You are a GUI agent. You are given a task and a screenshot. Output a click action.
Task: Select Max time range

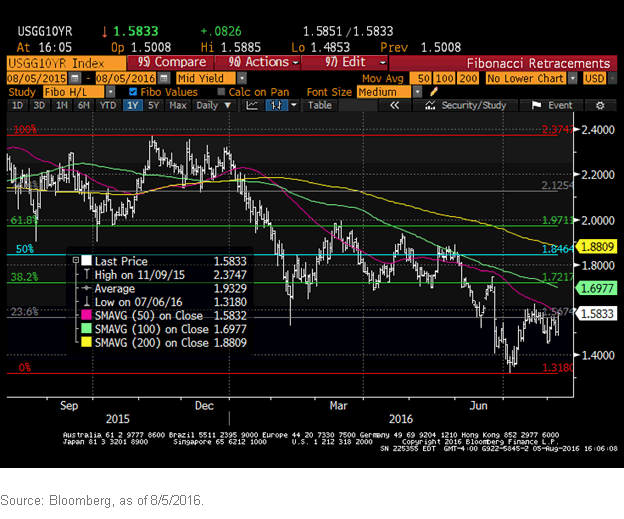[x=178, y=105]
